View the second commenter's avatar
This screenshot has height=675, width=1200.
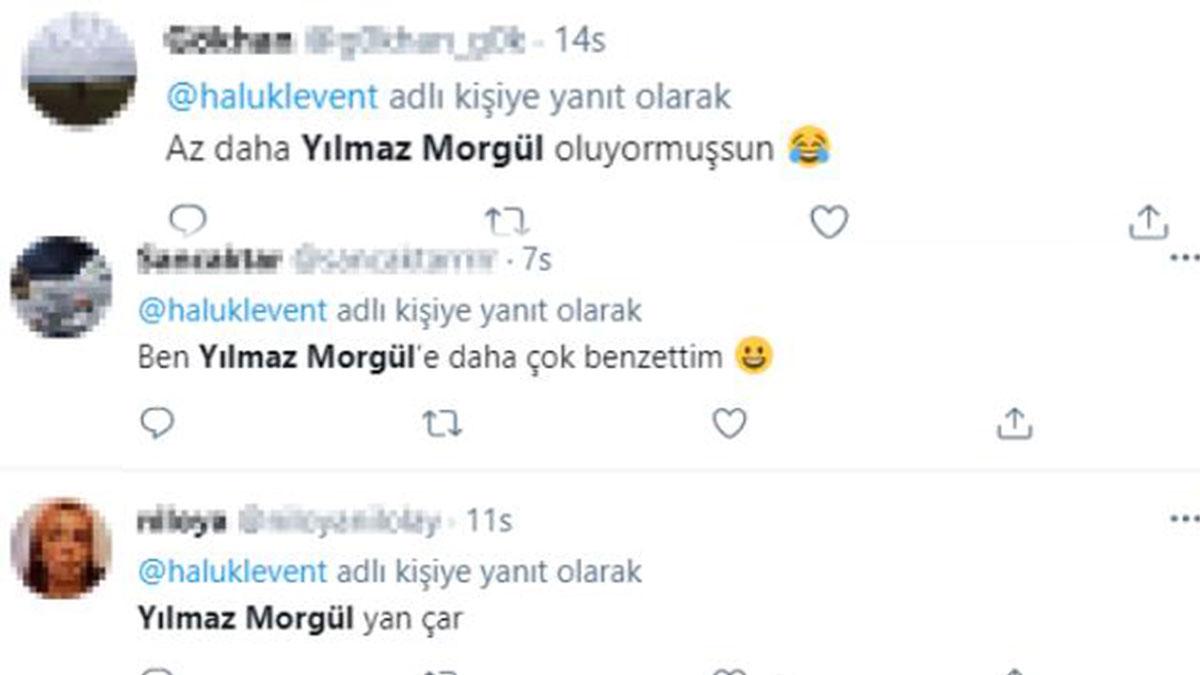tap(61, 287)
